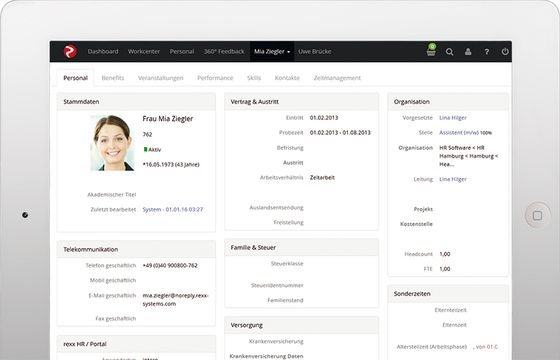Viewport: 560px width, 360px height.
Task: Open the System - 01.01.16 03:27 link
Action: [172, 209]
